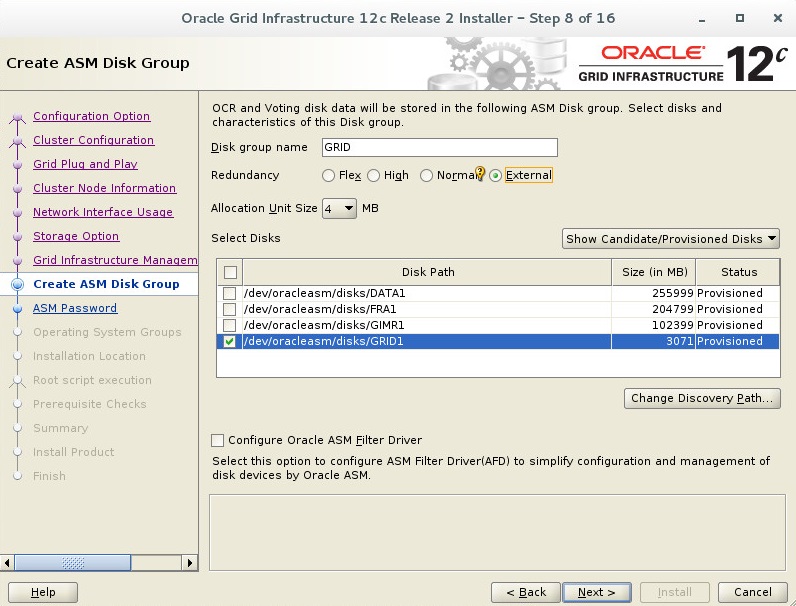Select Normal redundancy option
This screenshot has height=606, width=796.
pyautogui.click(x=426, y=176)
